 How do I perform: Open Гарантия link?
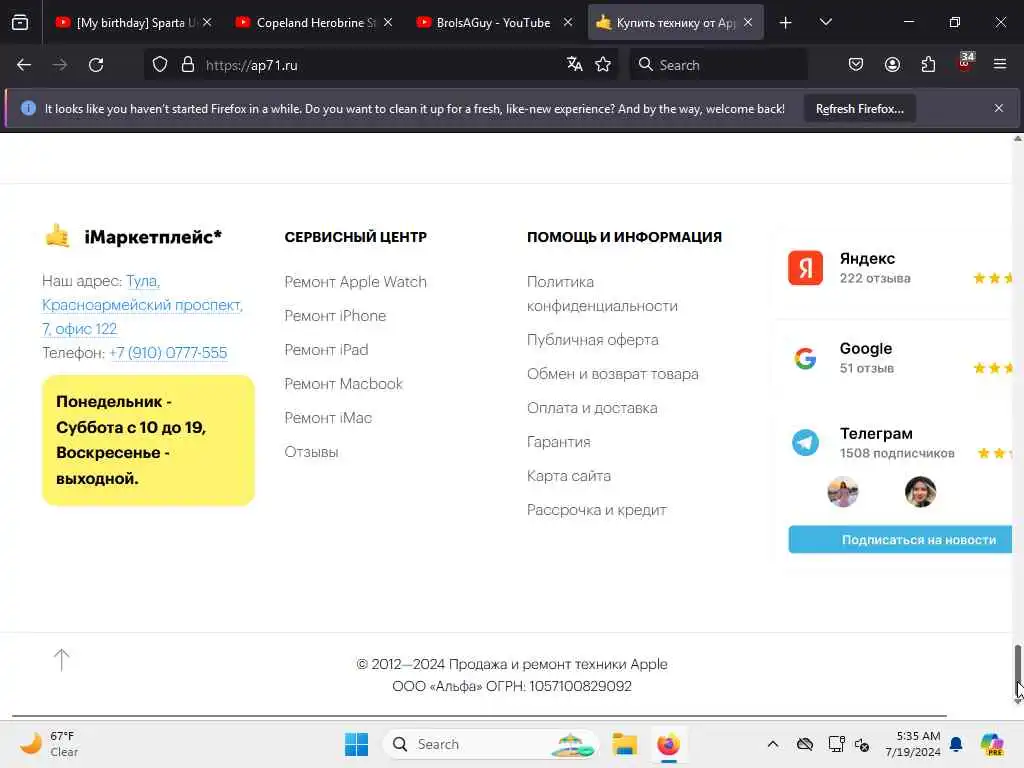pyautogui.click(x=558, y=441)
